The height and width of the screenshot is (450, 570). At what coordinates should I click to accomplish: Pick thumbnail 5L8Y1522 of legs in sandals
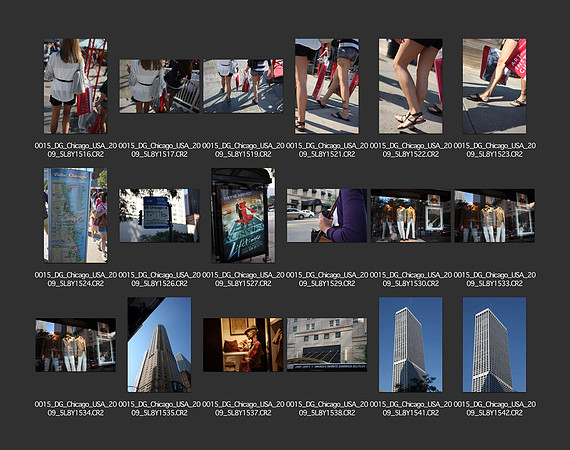click(411, 86)
